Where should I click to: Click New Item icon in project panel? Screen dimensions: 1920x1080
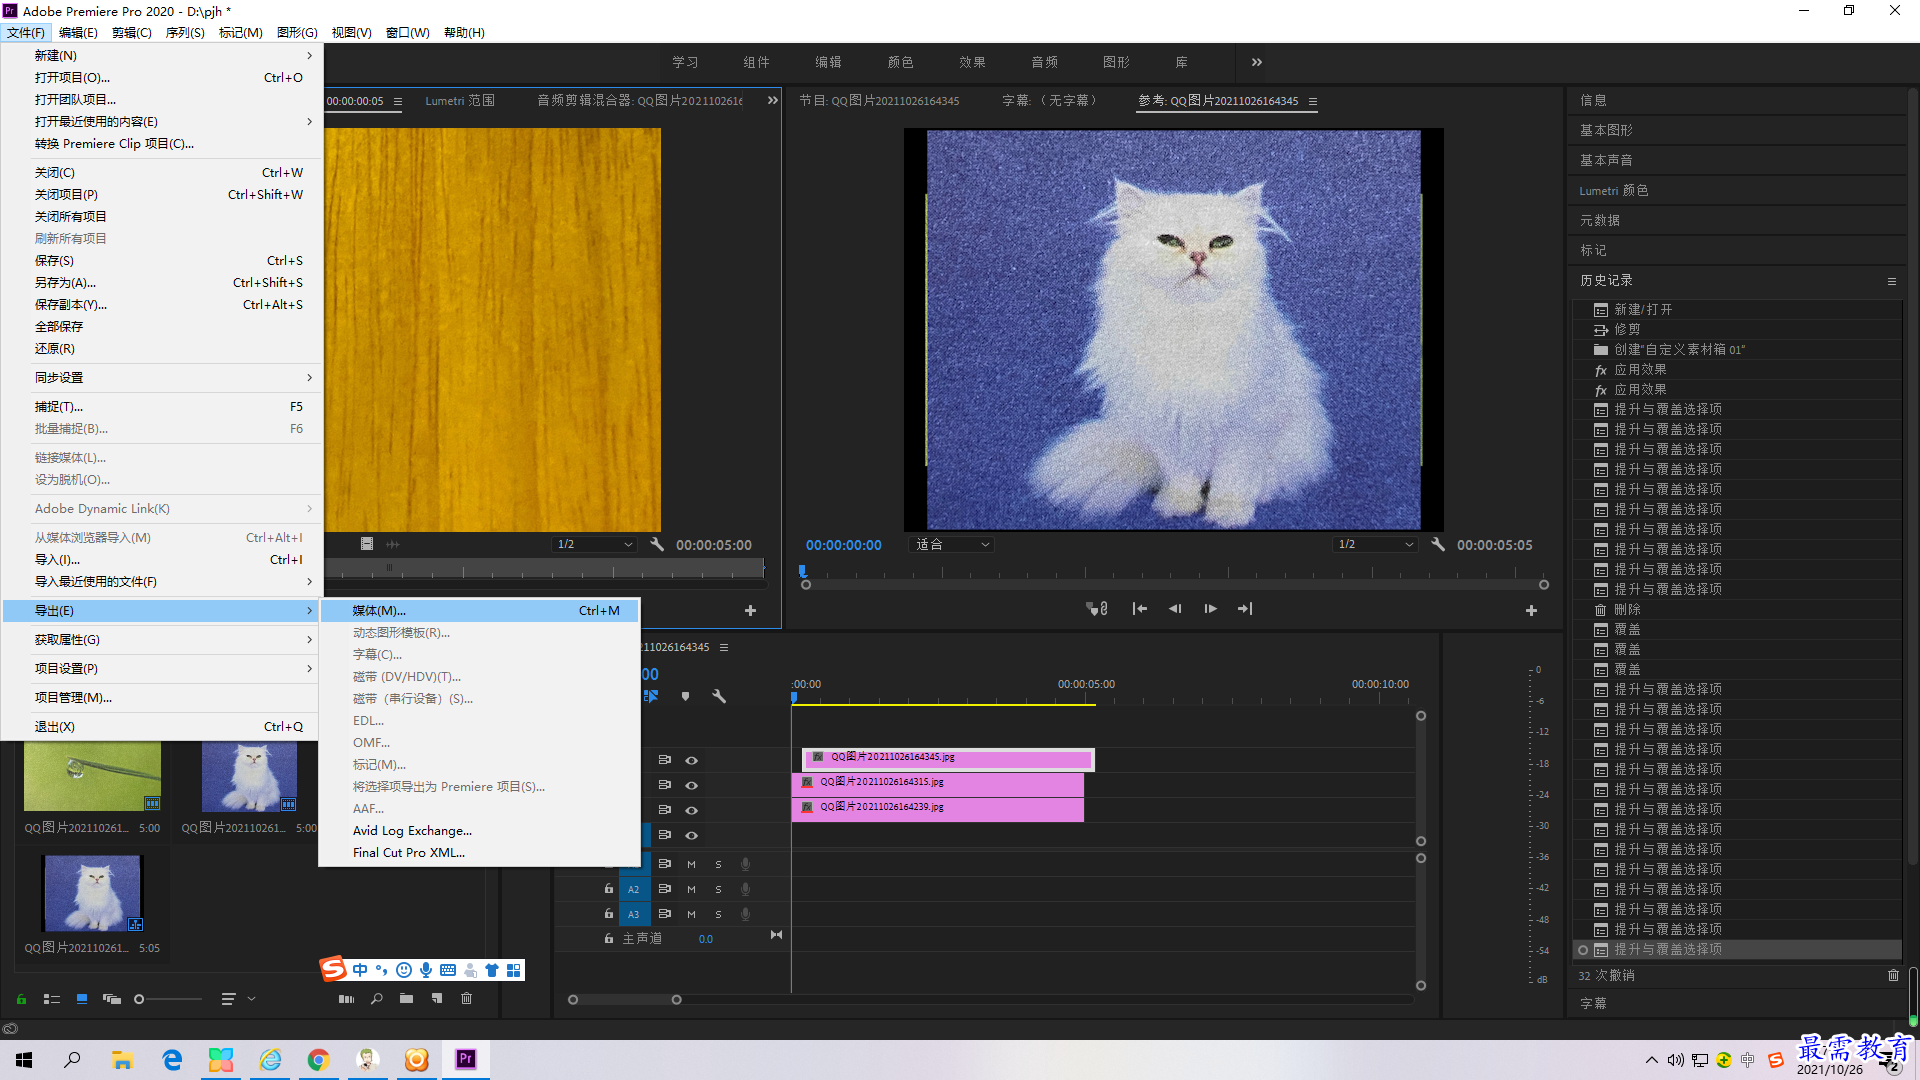click(437, 998)
